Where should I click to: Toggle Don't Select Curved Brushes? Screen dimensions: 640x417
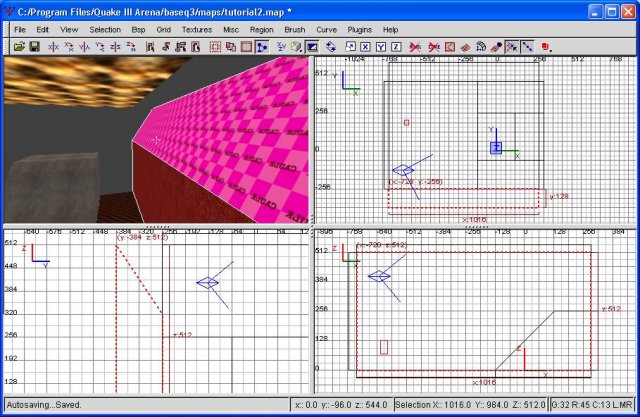[x=434, y=47]
